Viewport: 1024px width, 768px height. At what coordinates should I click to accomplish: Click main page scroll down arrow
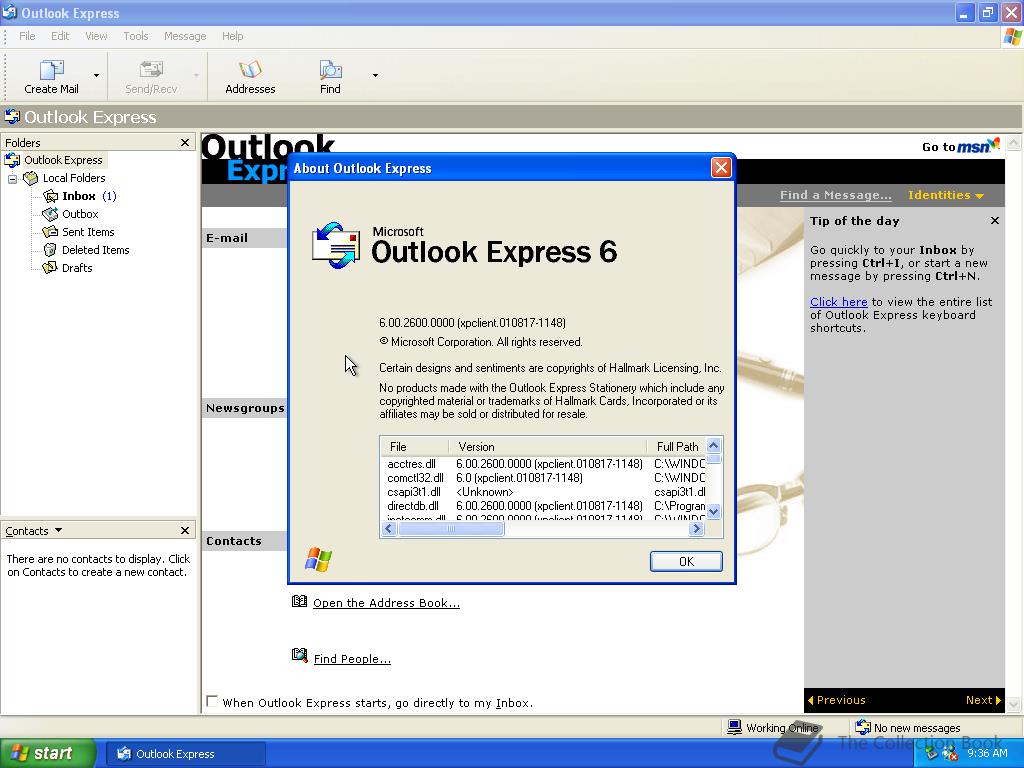tap(1014, 704)
